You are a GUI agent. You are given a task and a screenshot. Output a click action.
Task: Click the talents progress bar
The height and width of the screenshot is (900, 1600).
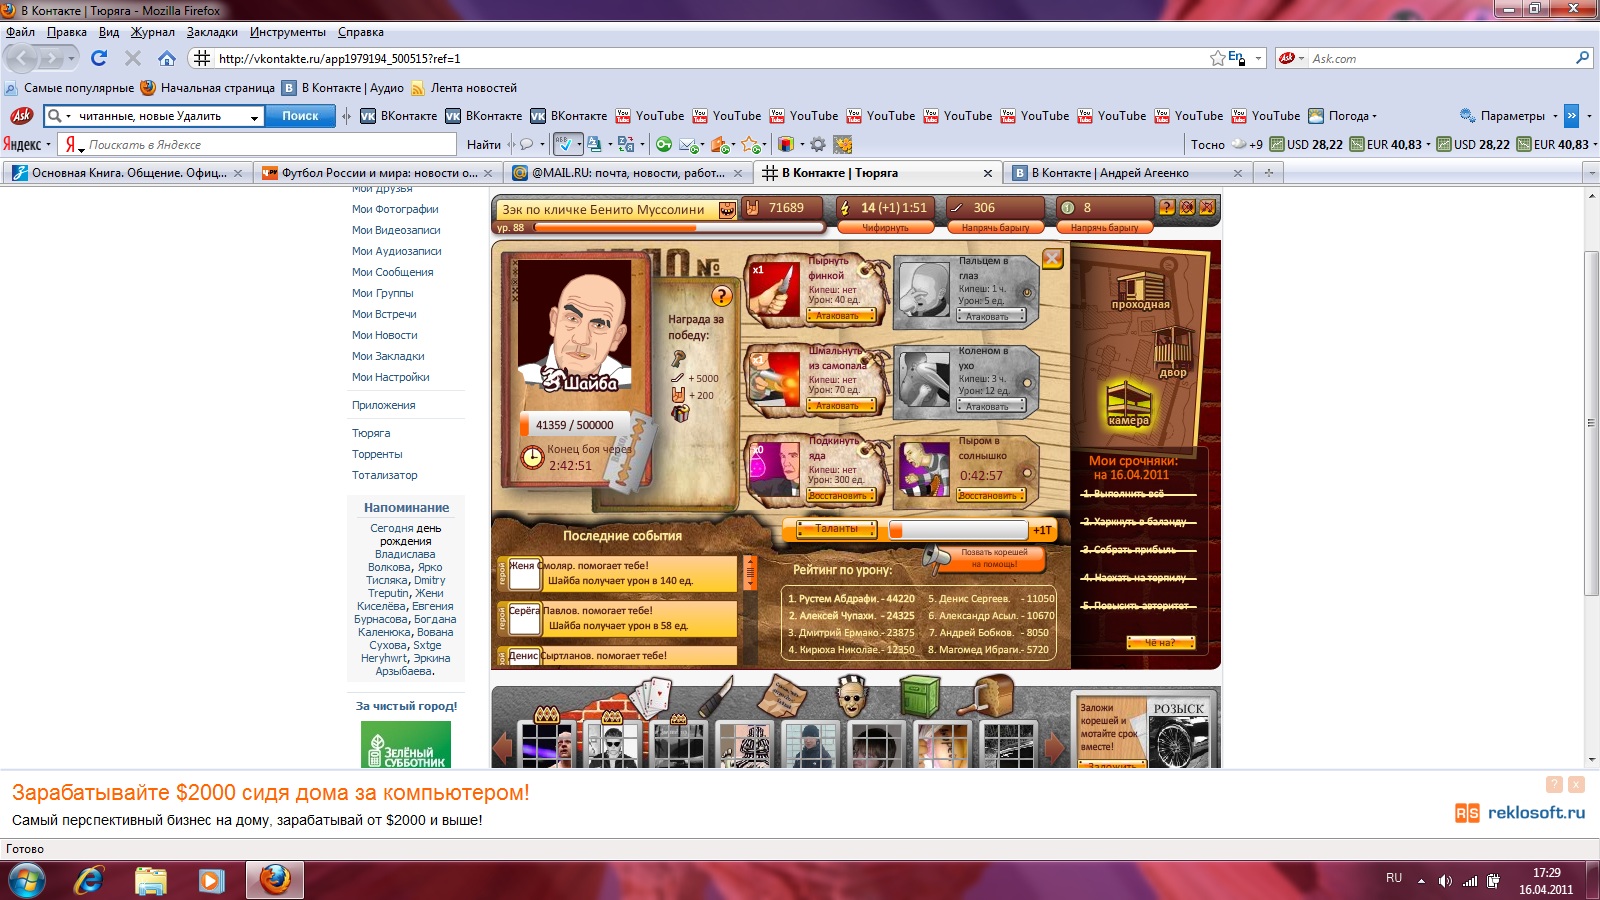[958, 530]
